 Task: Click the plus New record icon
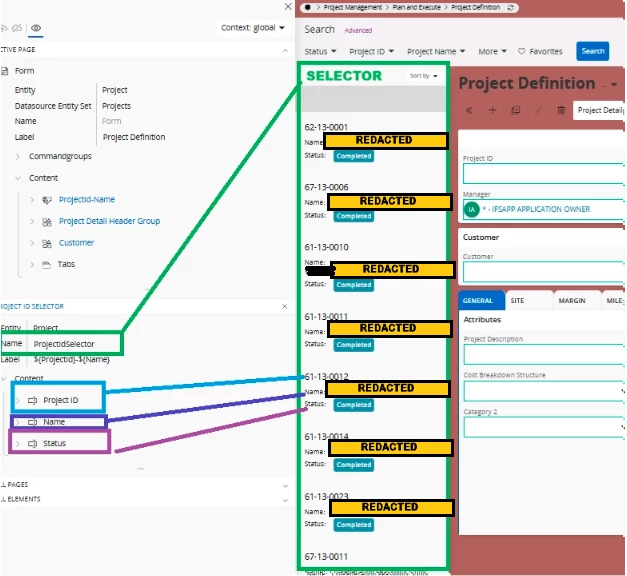[x=493, y=110]
